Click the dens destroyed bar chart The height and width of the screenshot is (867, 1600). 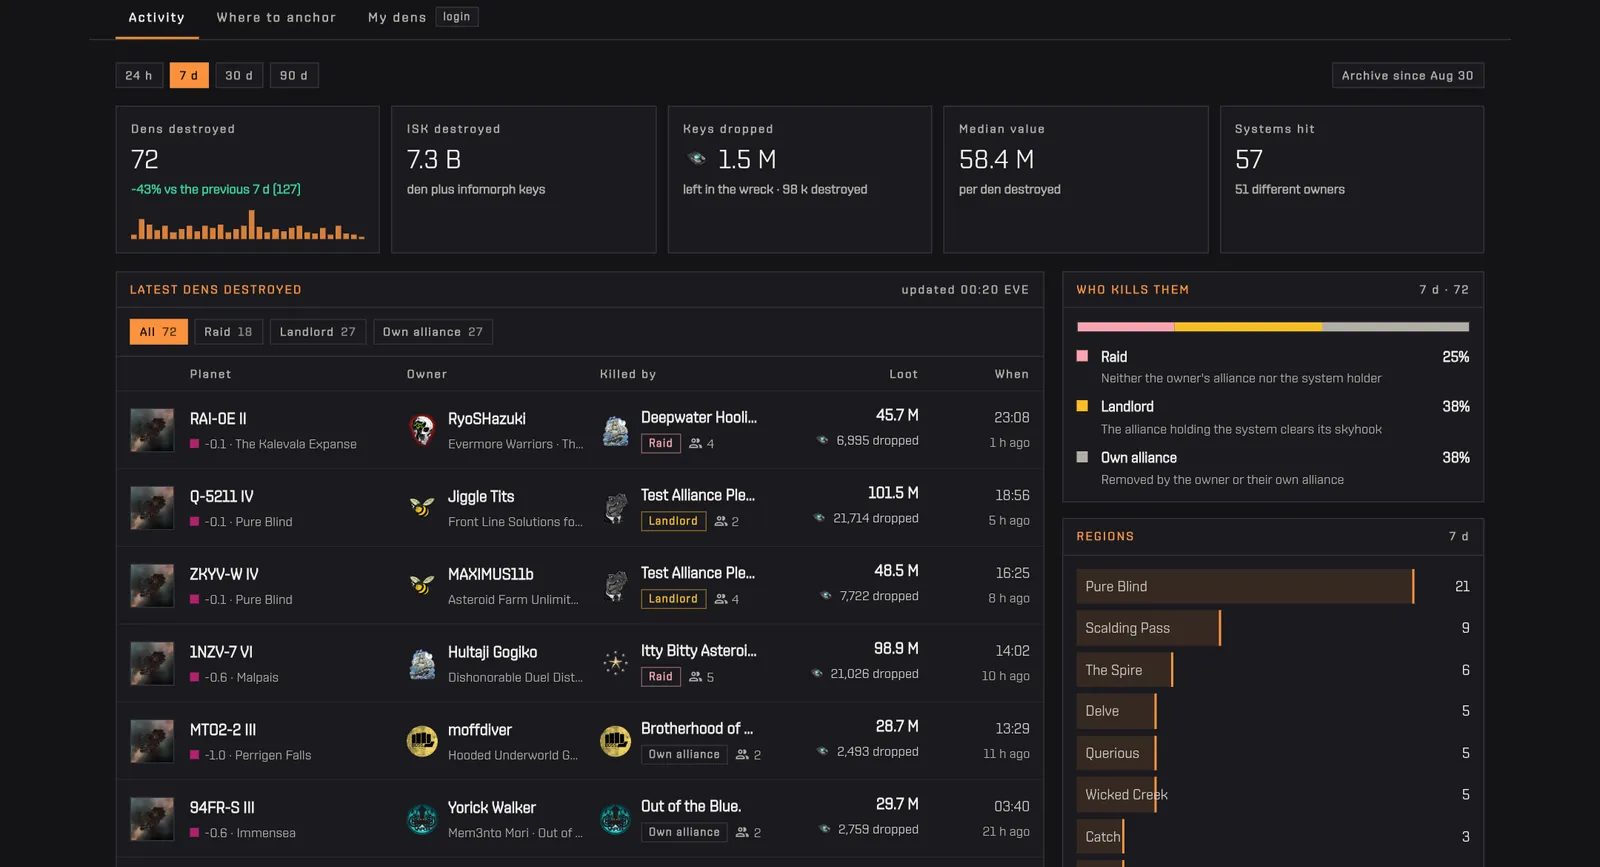click(x=247, y=225)
